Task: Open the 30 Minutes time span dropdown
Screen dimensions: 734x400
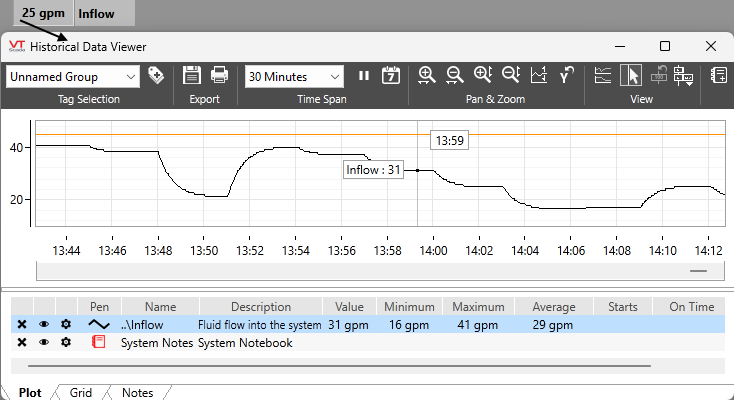Action: pos(335,76)
